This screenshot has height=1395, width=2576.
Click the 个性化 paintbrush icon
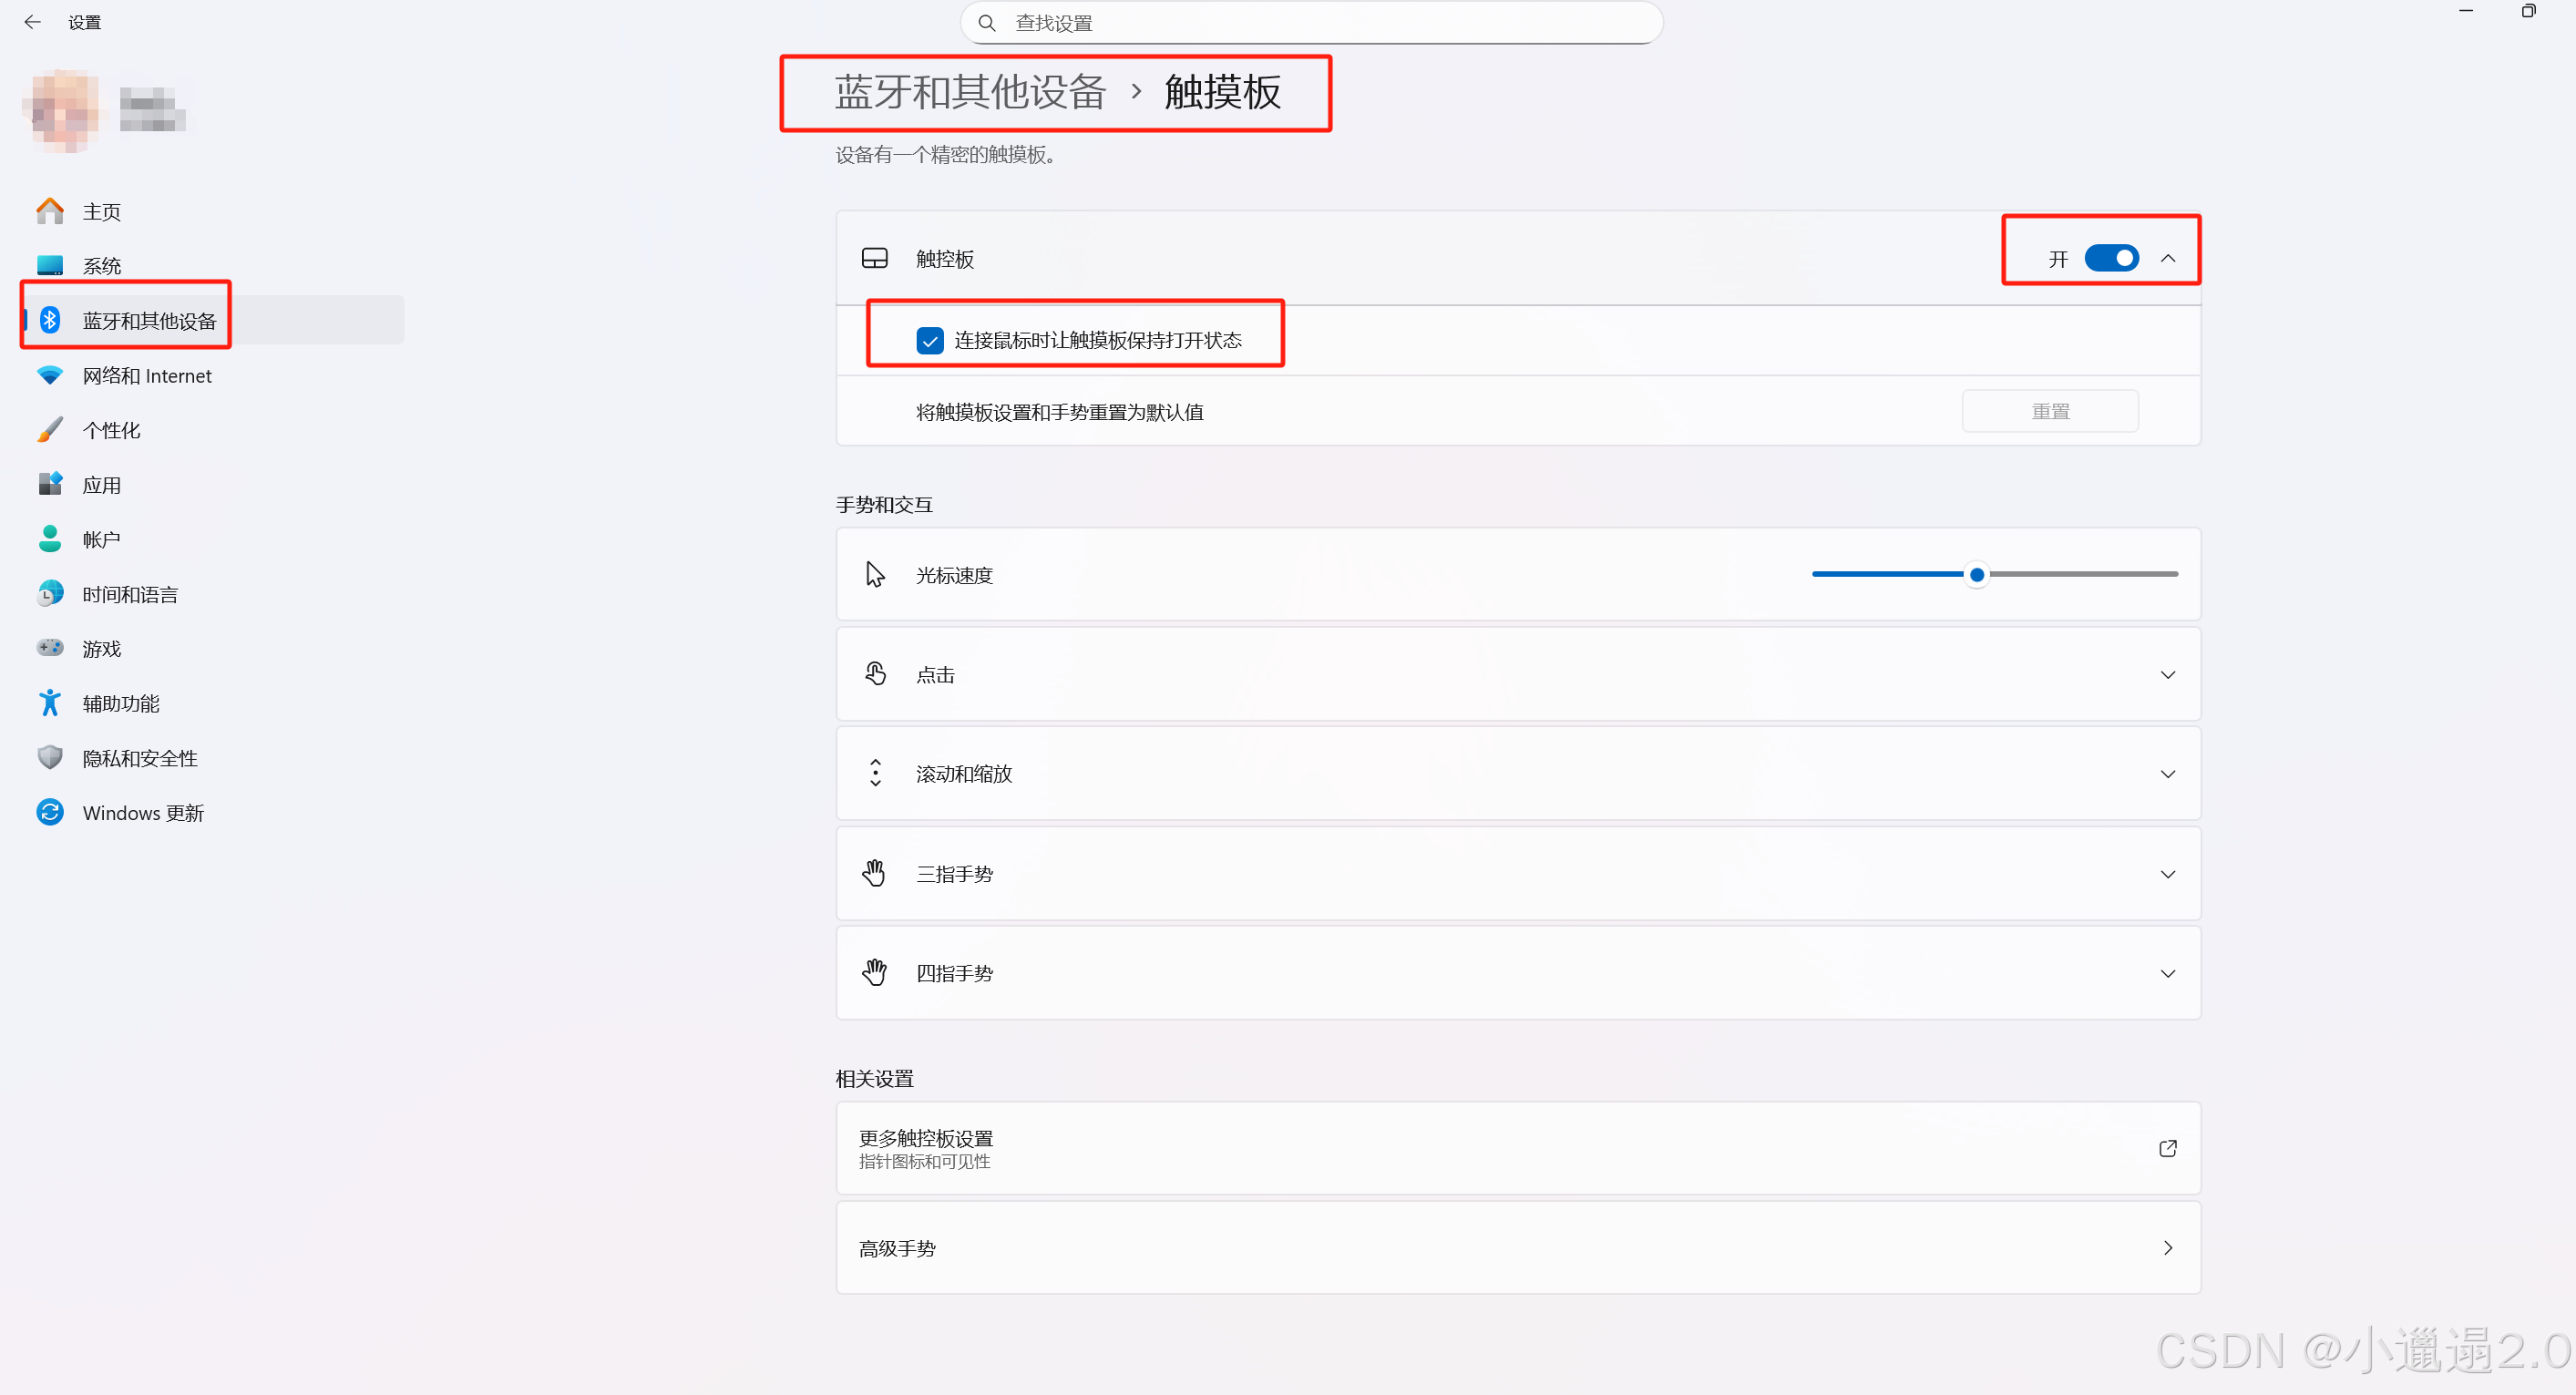click(x=50, y=430)
